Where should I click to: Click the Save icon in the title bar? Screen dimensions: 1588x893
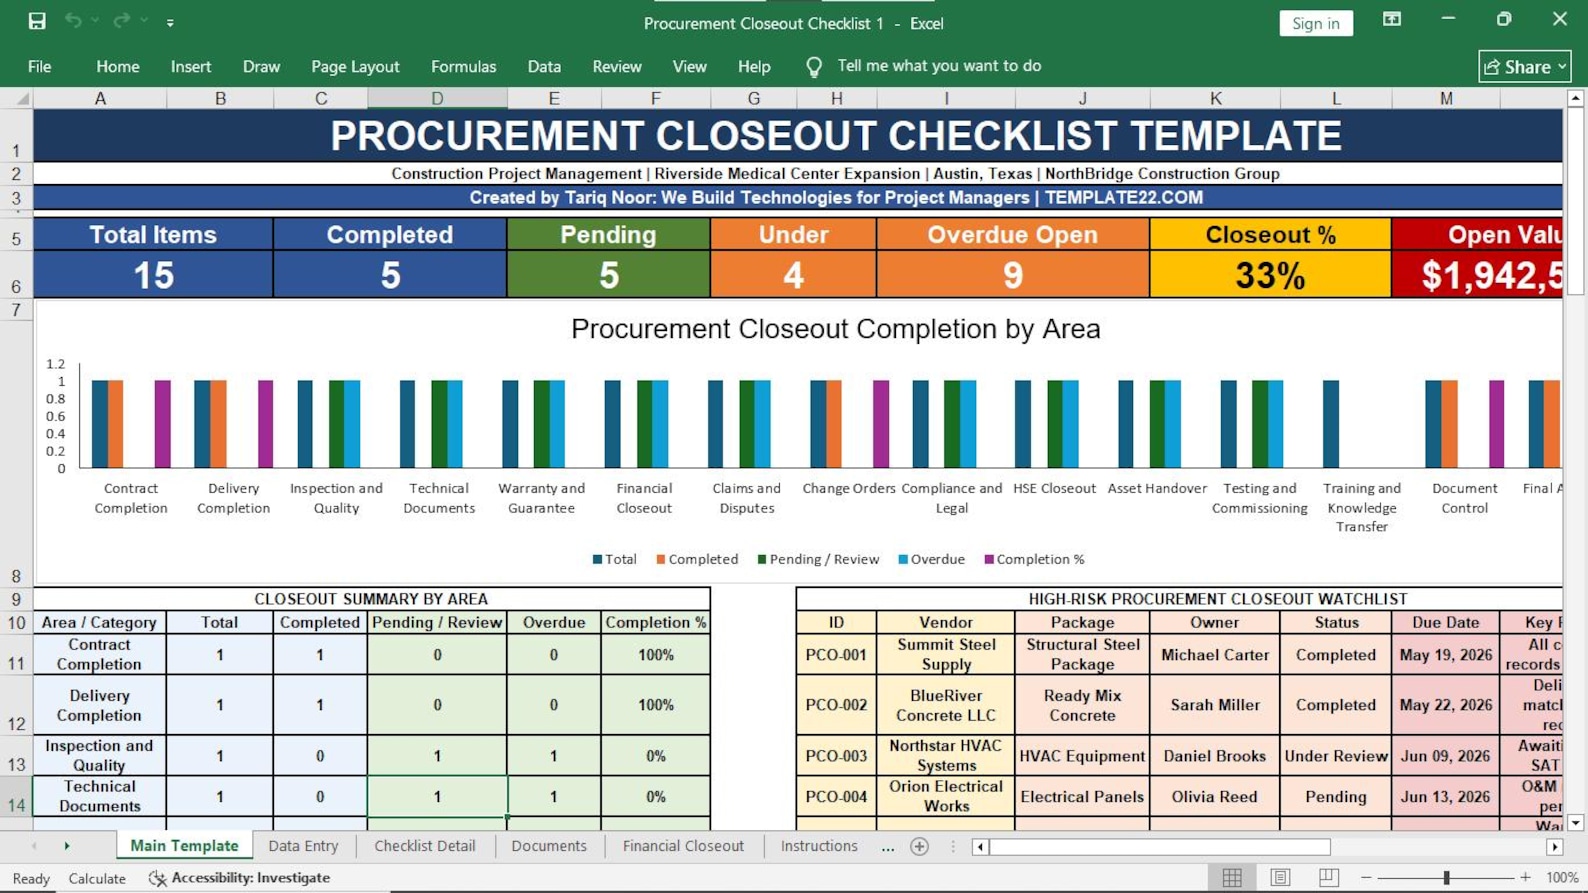[x=37, y=21]
